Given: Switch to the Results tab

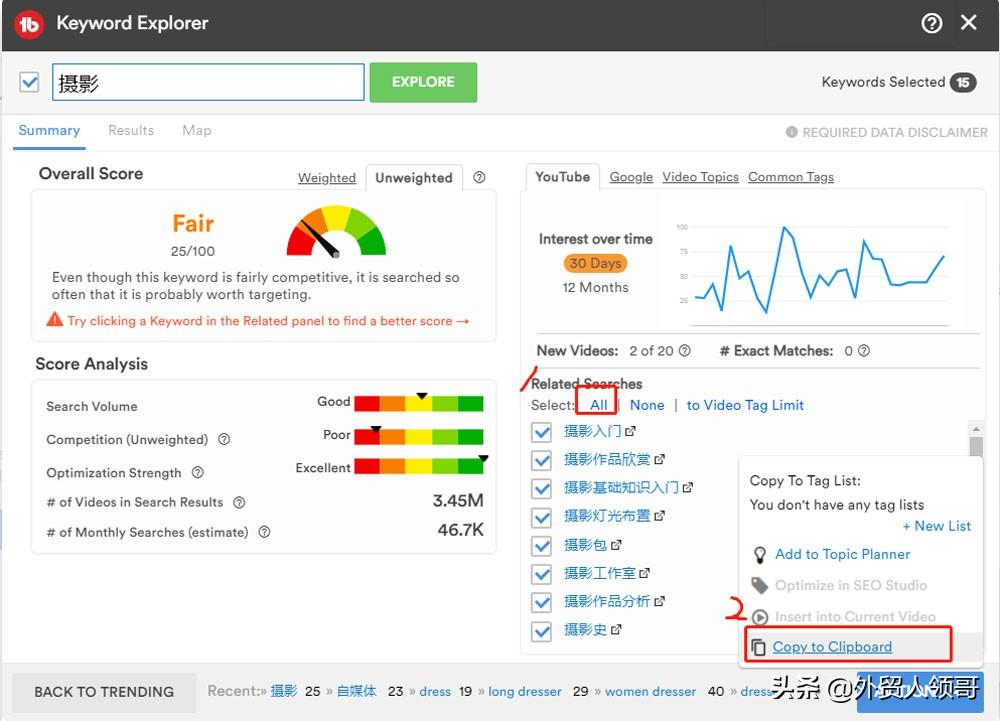Looking at the screenshot, I should click(131, 131).
